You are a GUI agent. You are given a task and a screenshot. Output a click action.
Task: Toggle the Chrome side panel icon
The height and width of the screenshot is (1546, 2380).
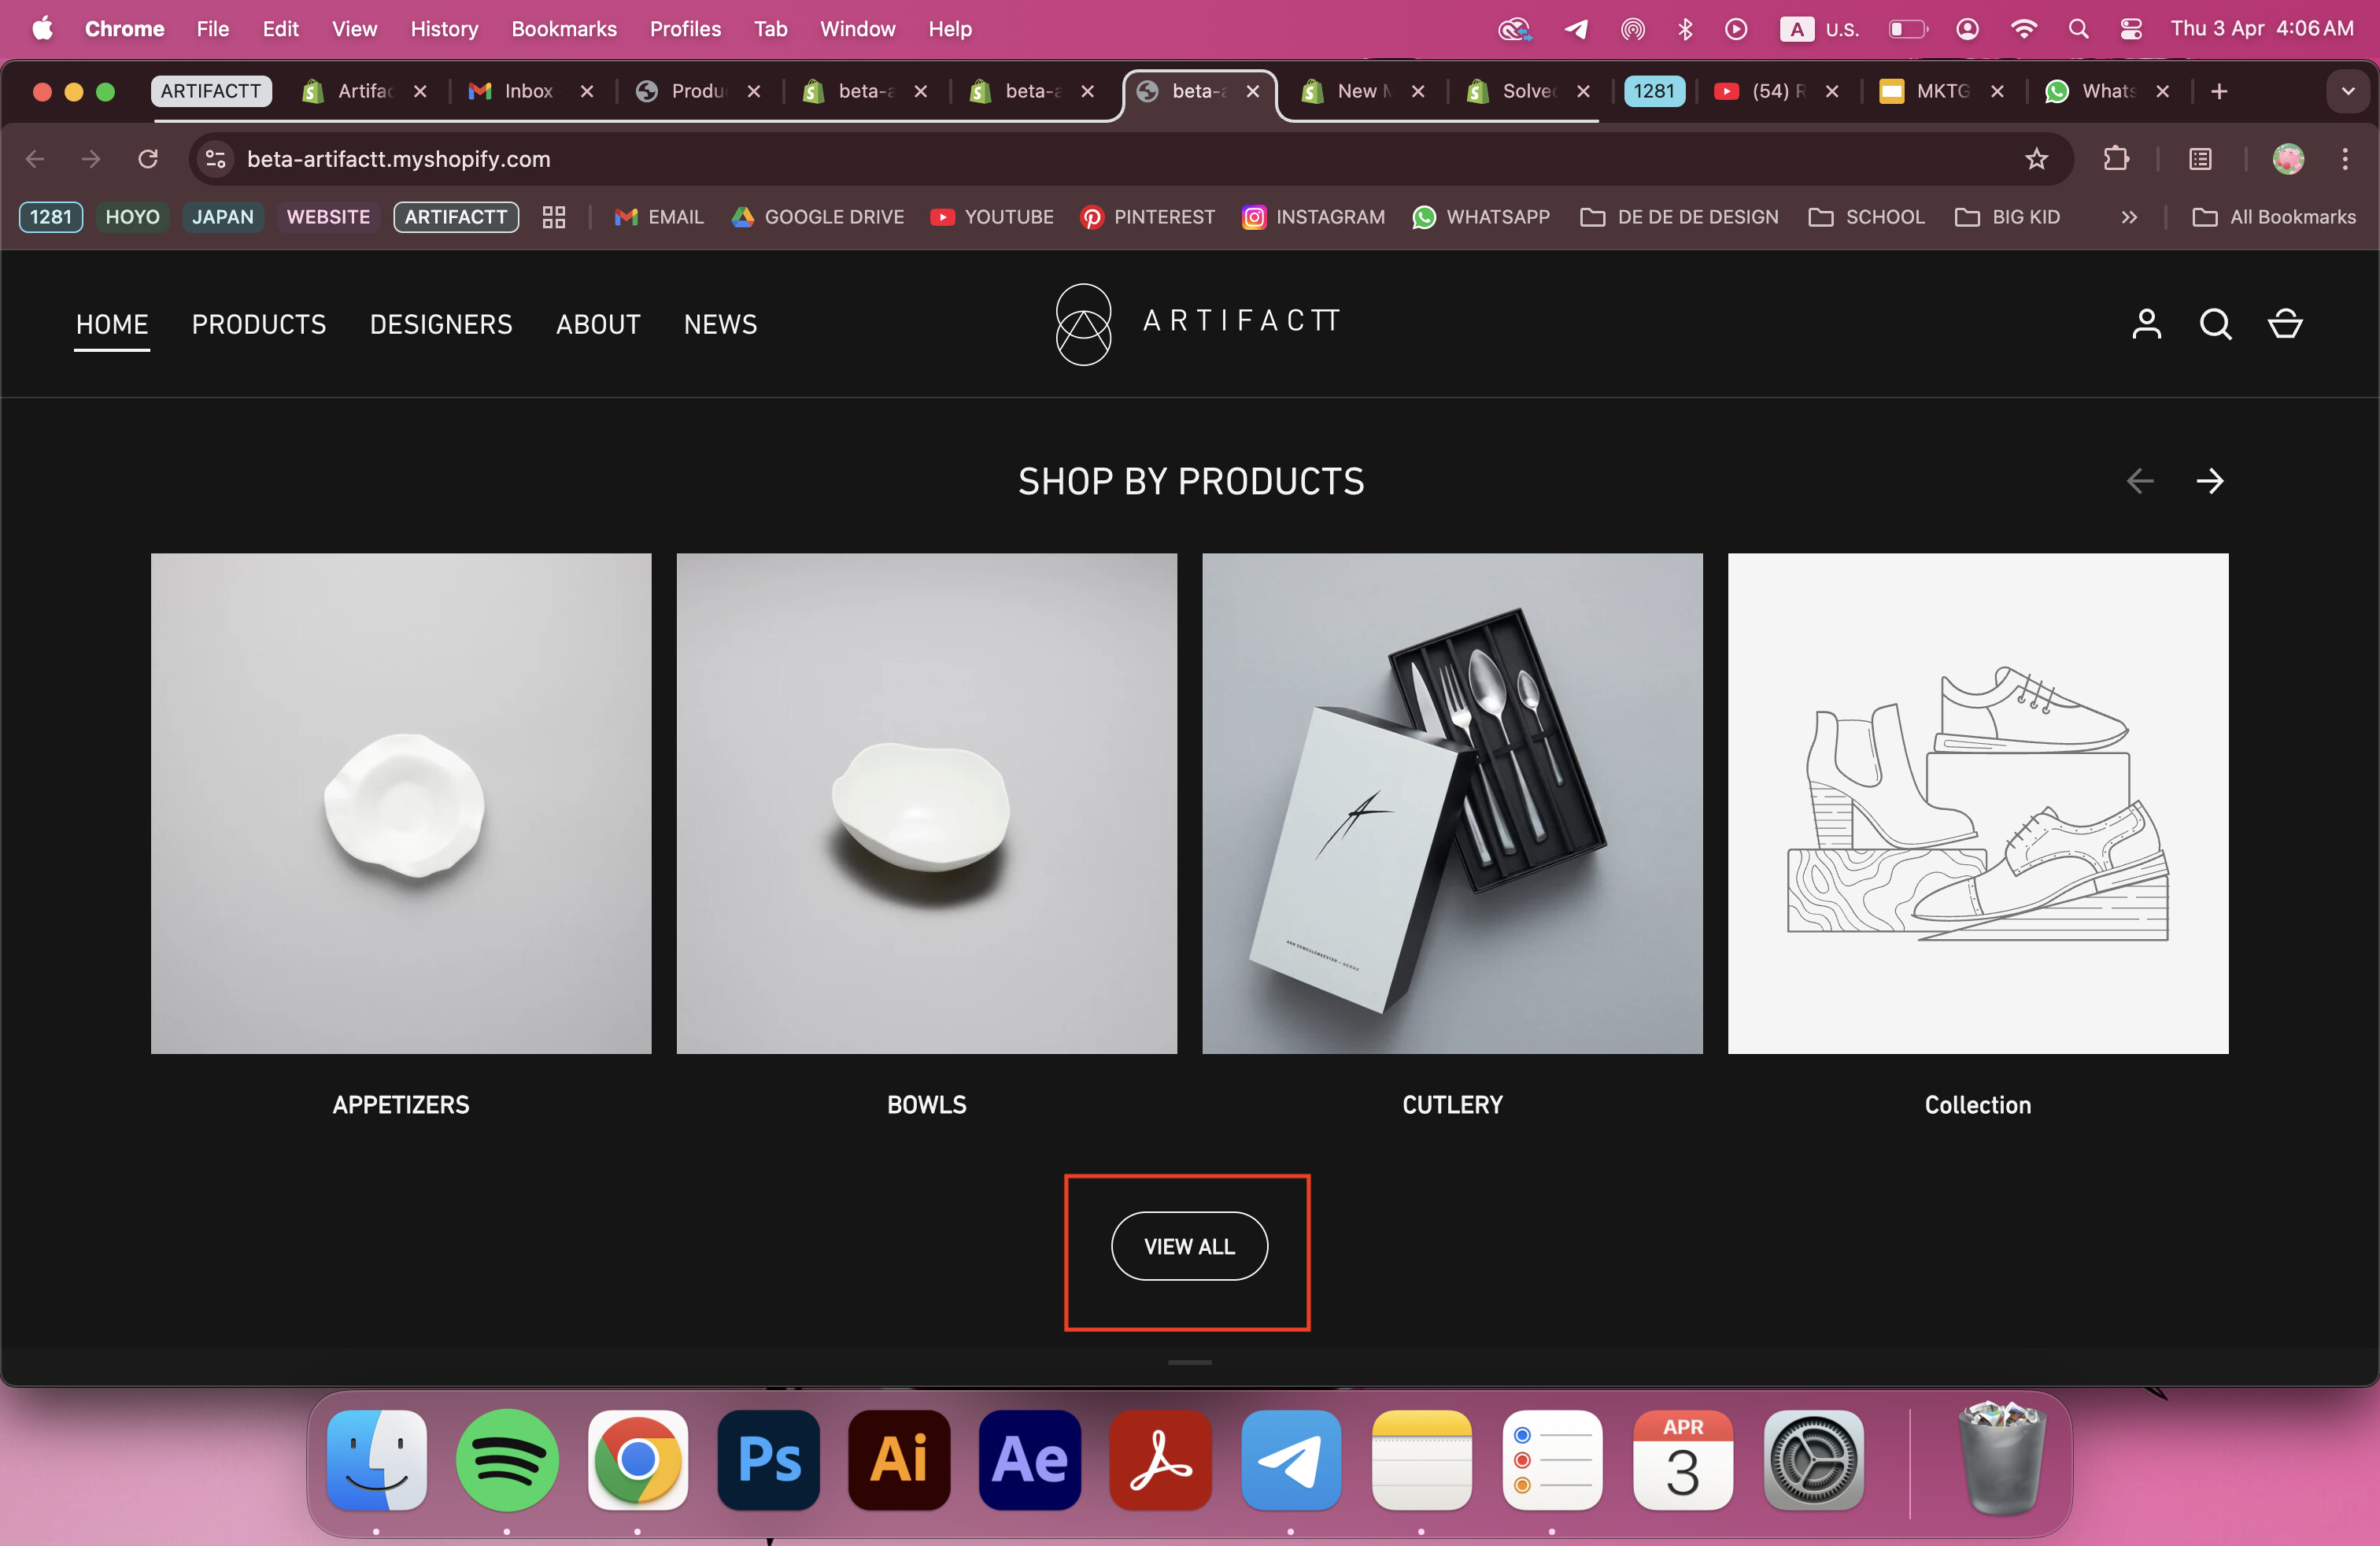click(2200, 159)
